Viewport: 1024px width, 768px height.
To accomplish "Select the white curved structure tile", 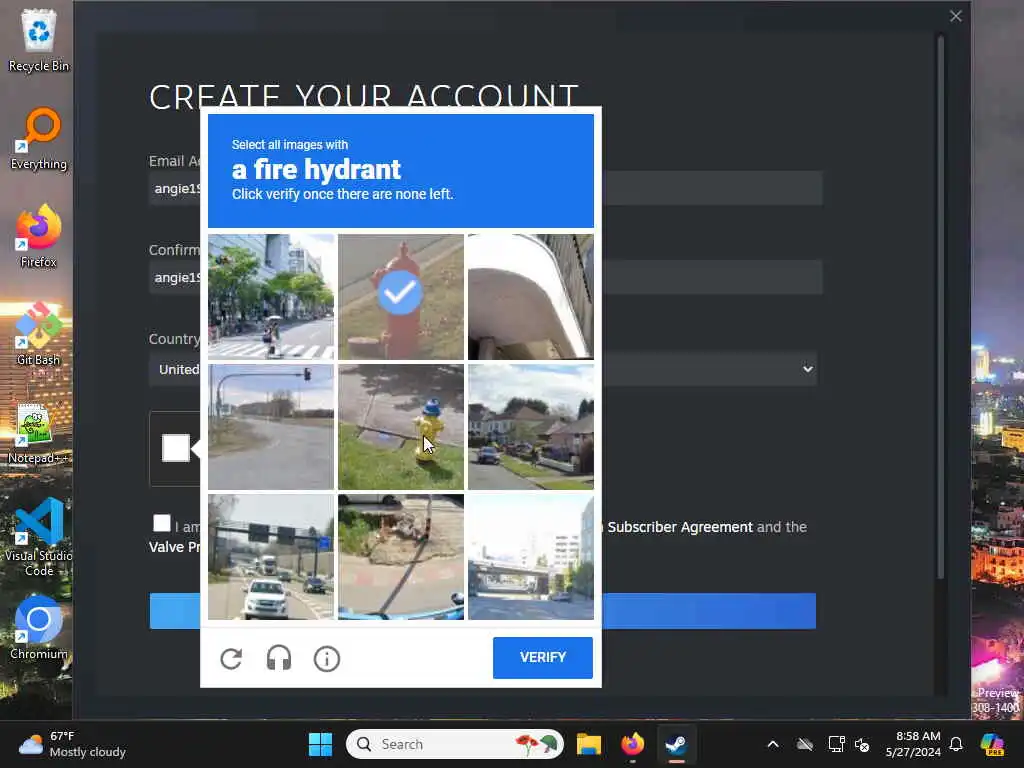I will click(x=531, y=297).
